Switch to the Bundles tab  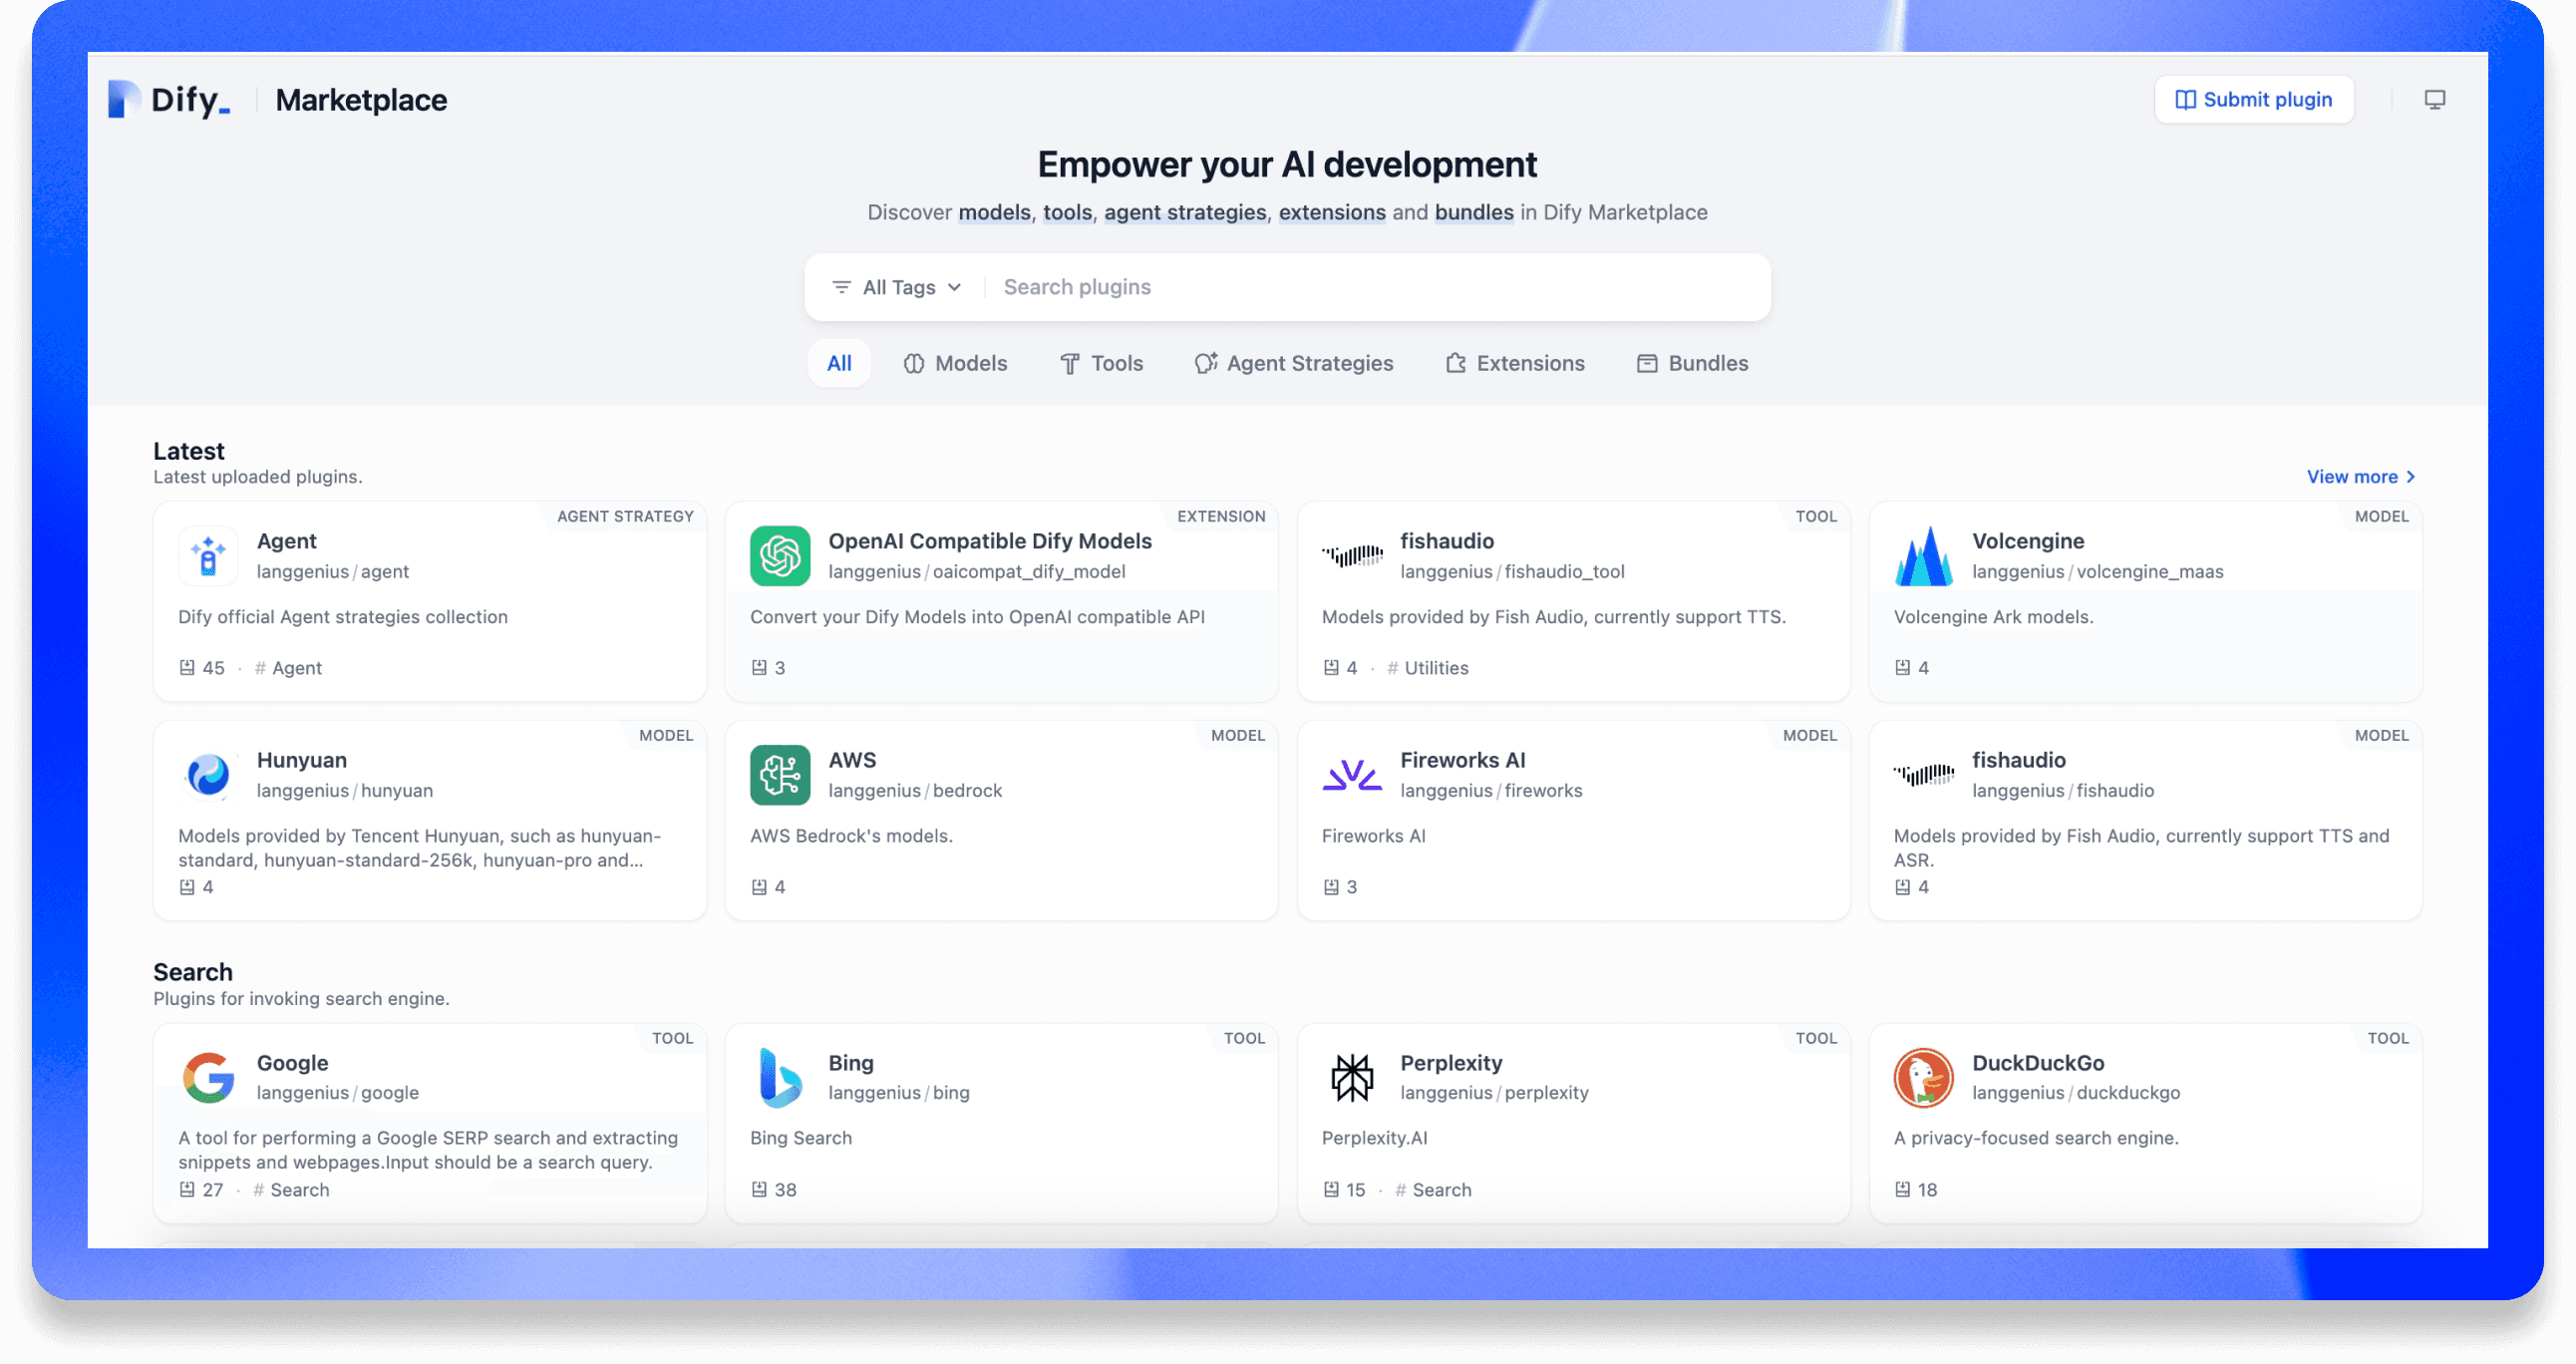[x=1692, y=364]
